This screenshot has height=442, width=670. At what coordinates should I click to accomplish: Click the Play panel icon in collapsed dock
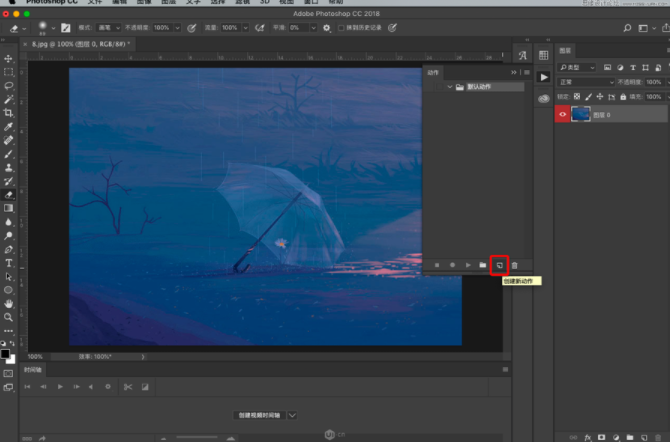point(543,77)
